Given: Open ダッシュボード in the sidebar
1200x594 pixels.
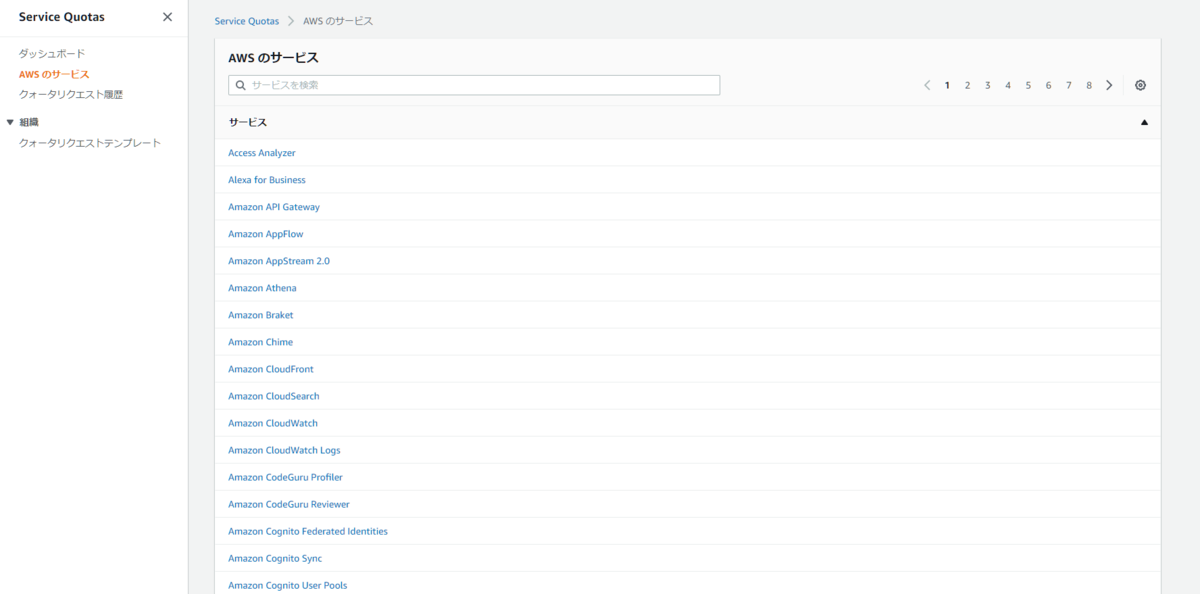Looking at the screenshot, I should (52, 53).
